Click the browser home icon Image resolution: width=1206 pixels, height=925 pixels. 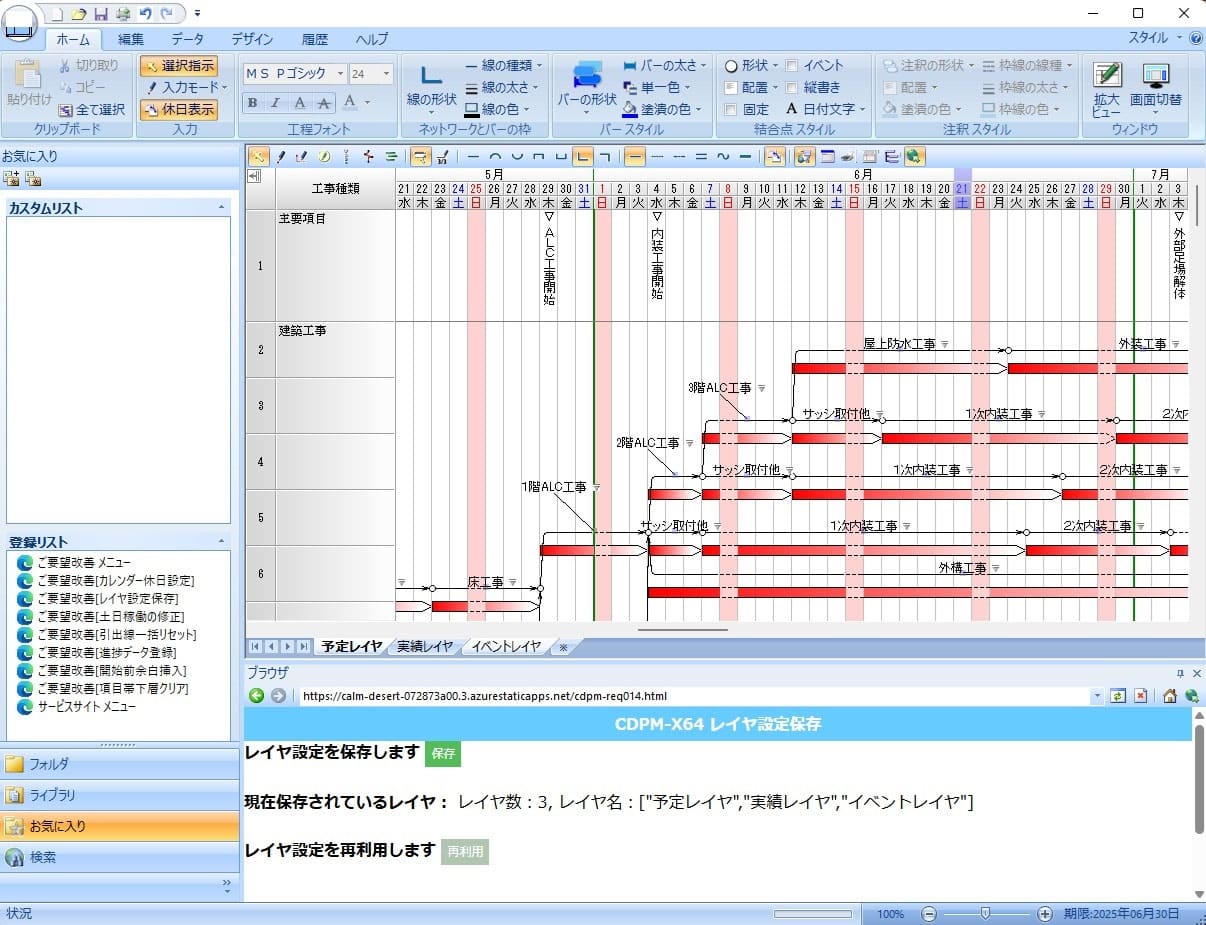click(1169, 696)
